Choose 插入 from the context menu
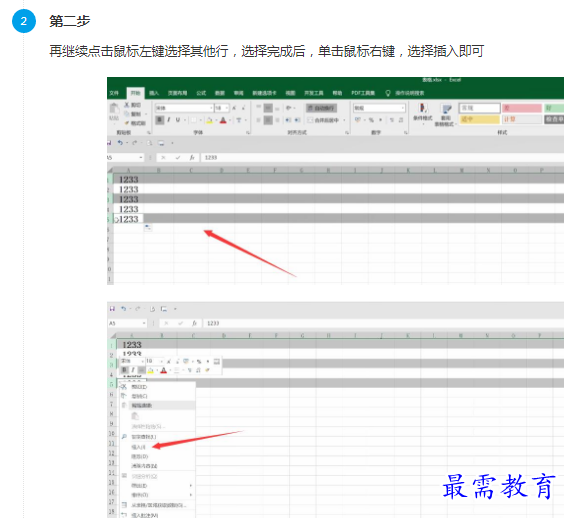Viewport: 564px width, 518px height. coord(157,447)
